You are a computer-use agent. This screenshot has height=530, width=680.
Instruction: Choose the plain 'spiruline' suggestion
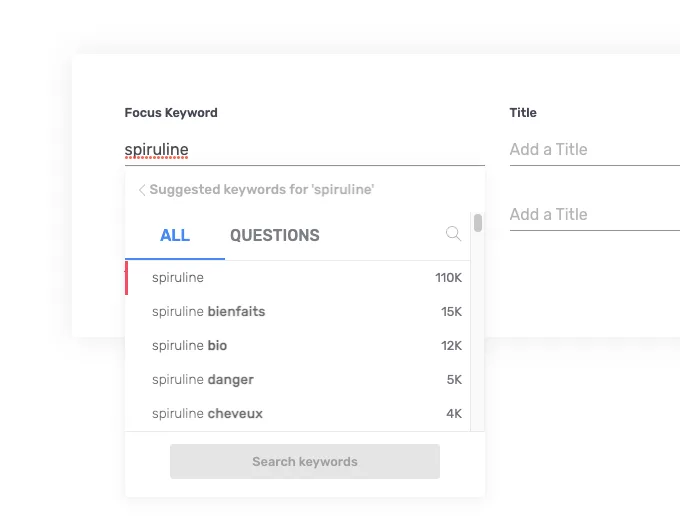pos(298,278)
